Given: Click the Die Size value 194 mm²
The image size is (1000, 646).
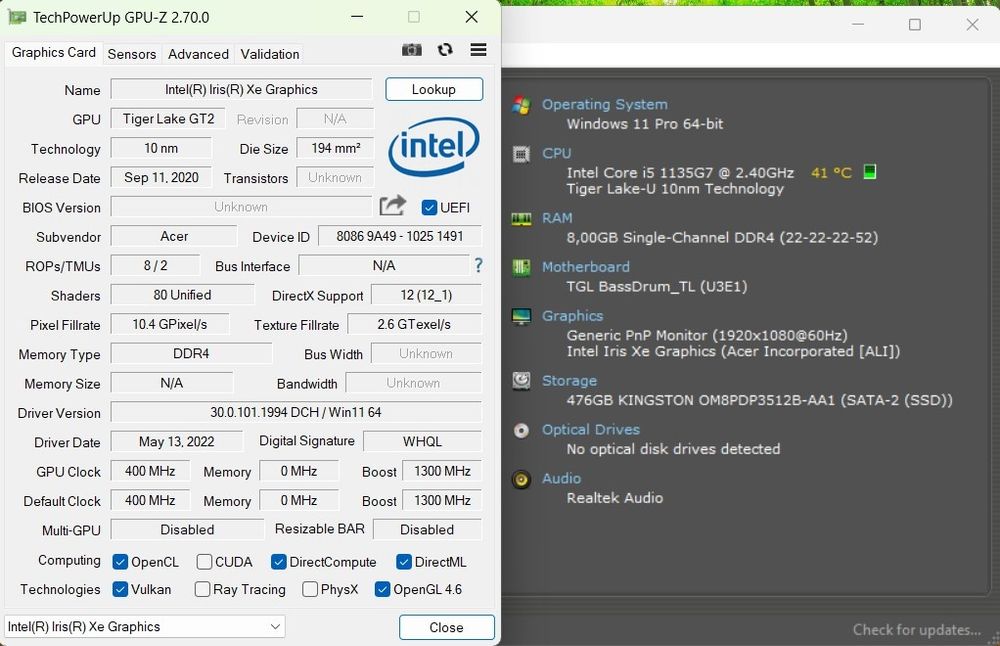Looking at the screenshot, I should [335, 148].
